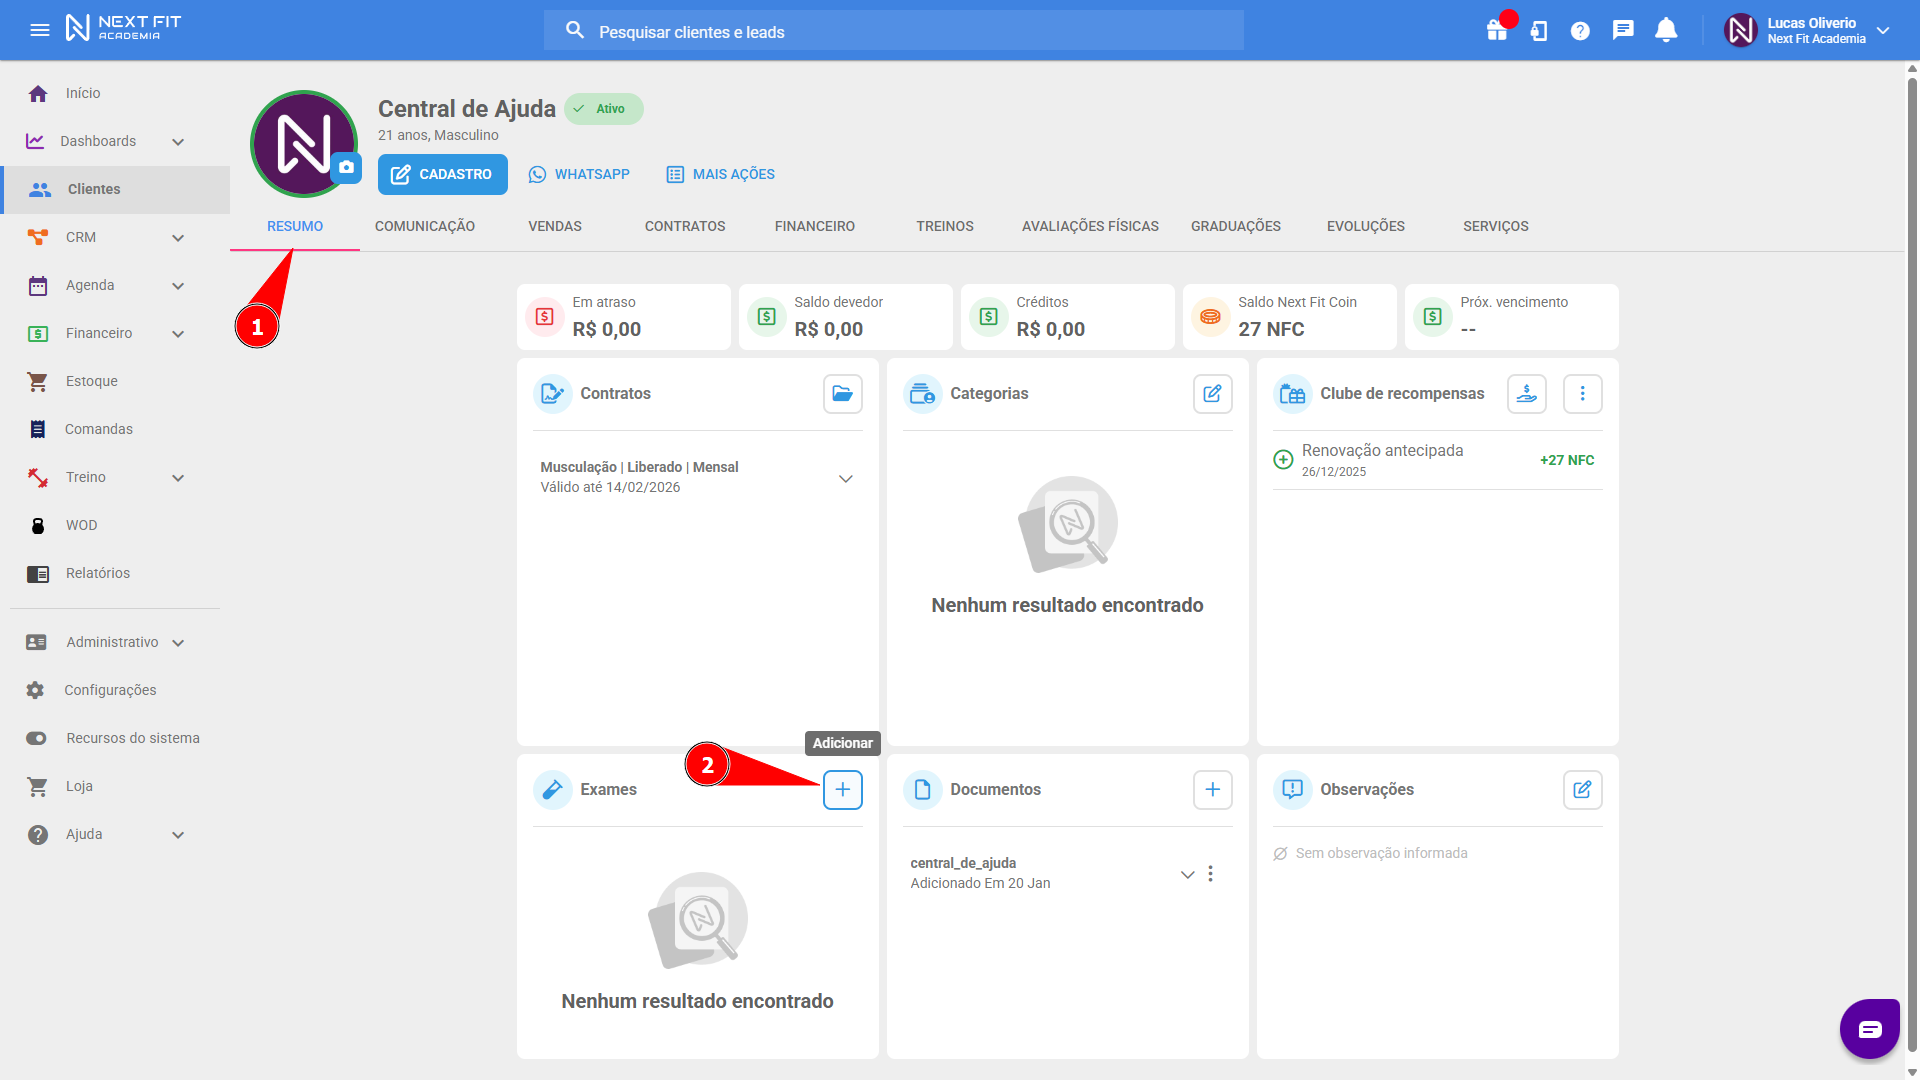Click the search clientes e leads field

tap(893, 32)
